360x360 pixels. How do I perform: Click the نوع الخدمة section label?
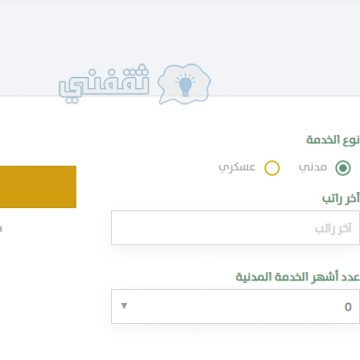click(x=333, y=140)
